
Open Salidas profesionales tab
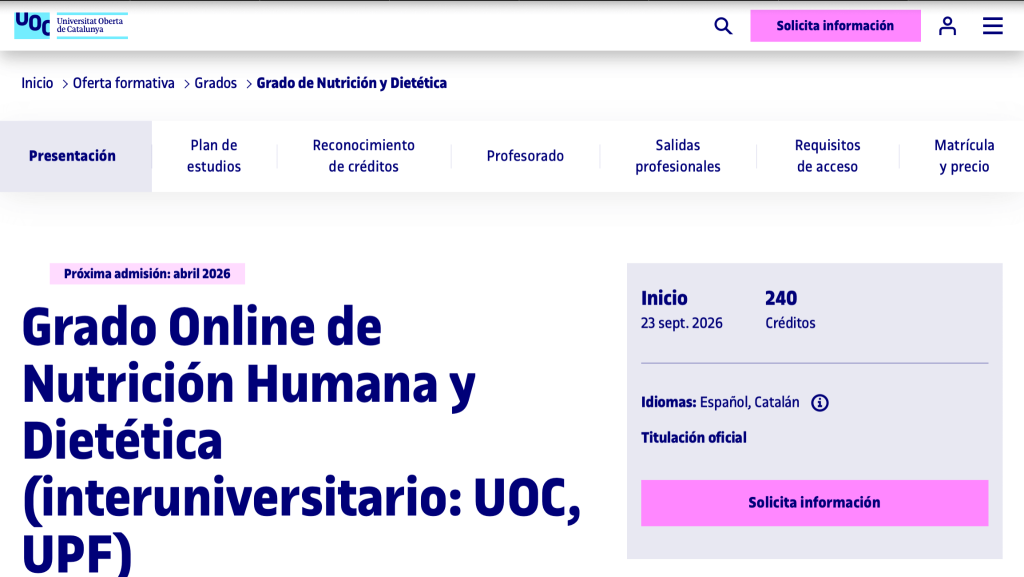(x=678, y=156)
